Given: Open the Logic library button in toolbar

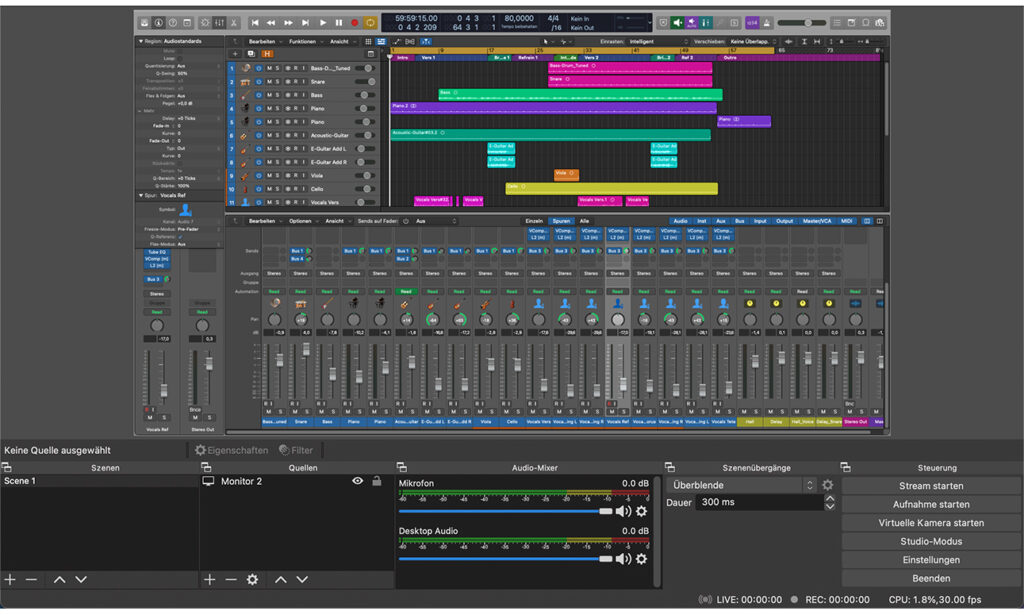Looking at the screenshot, I should click(144, 23).
